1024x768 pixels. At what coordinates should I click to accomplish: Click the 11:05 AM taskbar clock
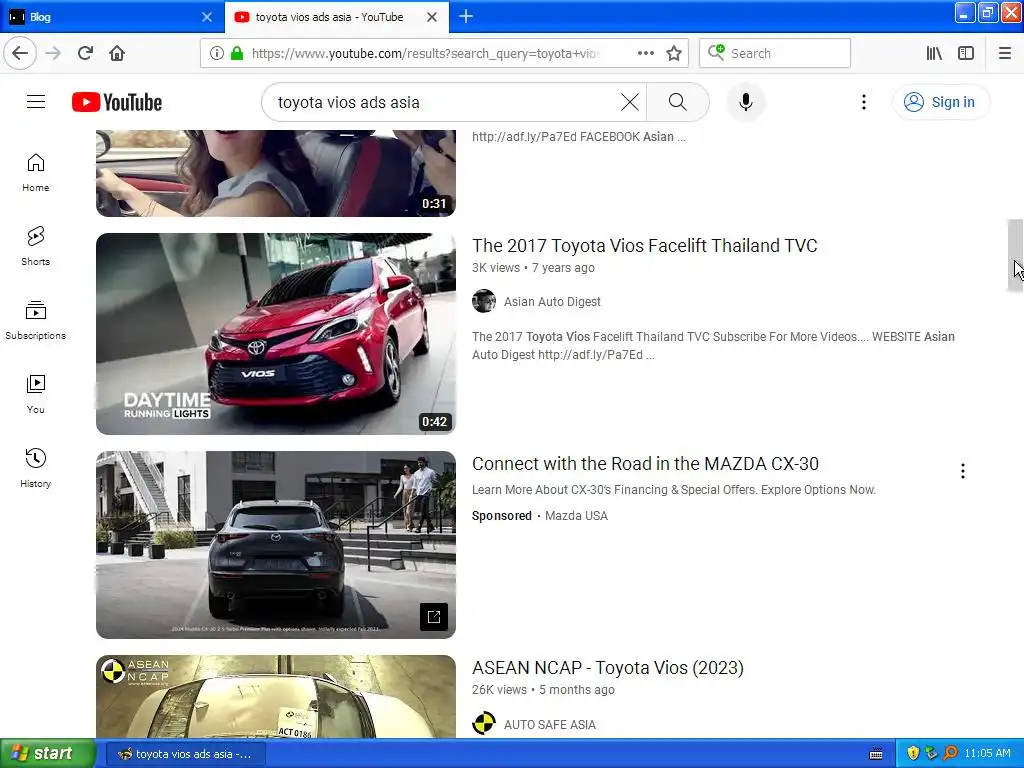point(987,753)
